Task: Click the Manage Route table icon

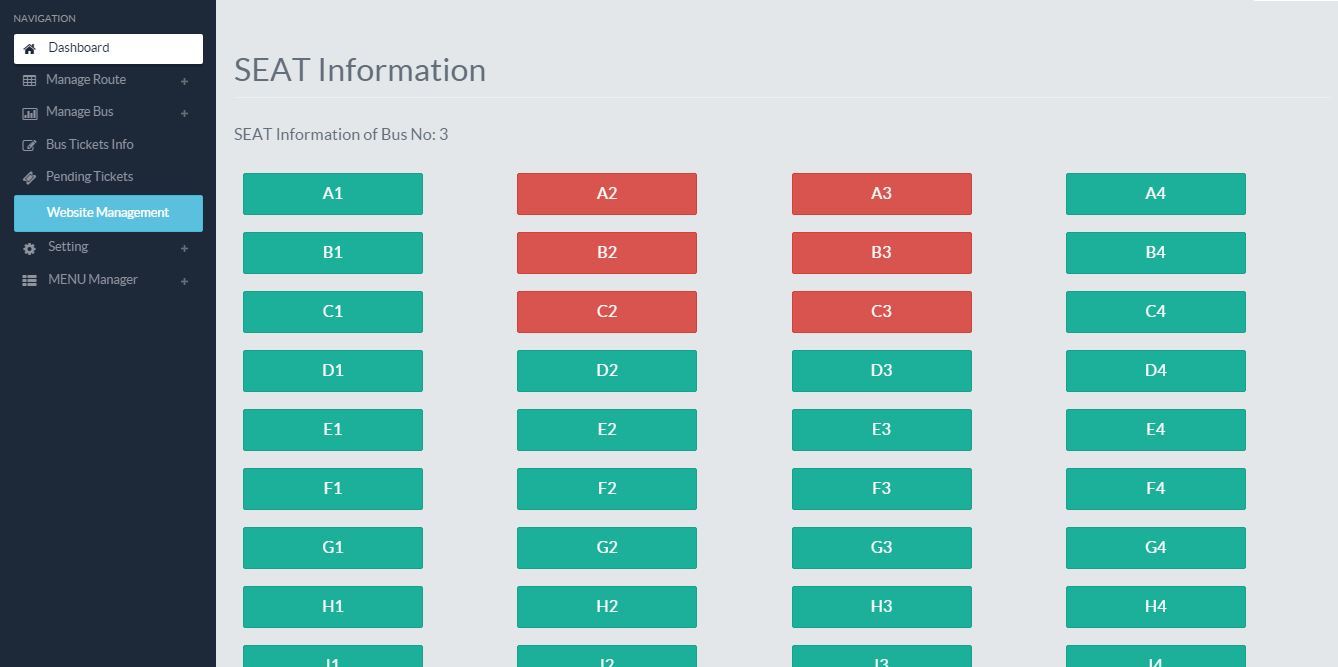Action: click(x=30, y=81)
